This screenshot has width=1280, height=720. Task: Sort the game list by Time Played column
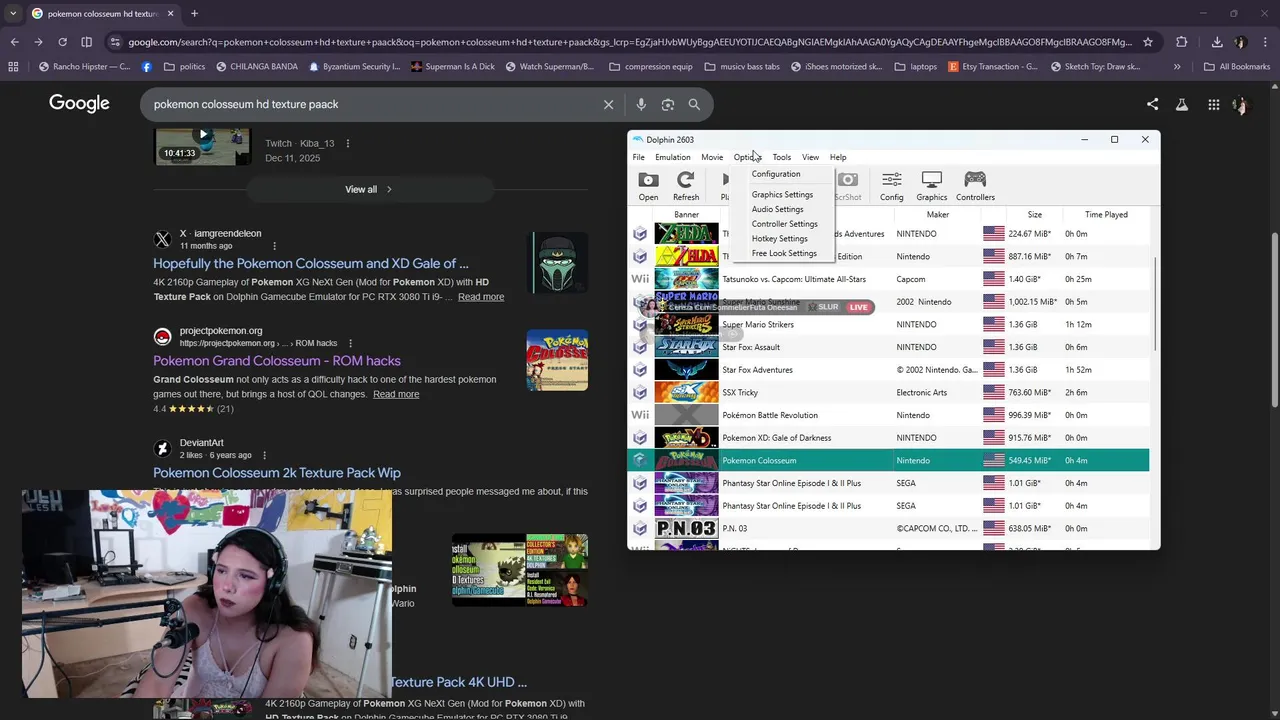coord(1106,215)
